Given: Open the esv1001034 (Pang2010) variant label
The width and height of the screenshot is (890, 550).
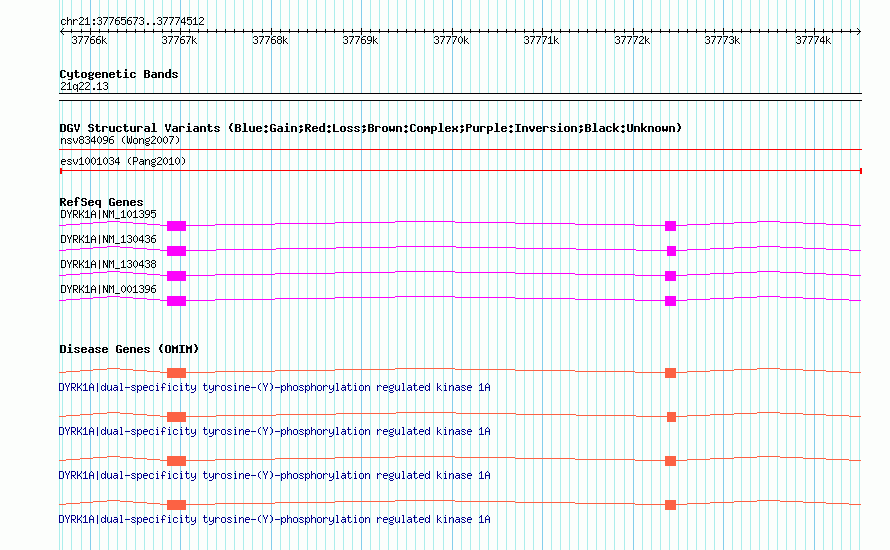Looking at the screenshot, I should coord(123,161).
